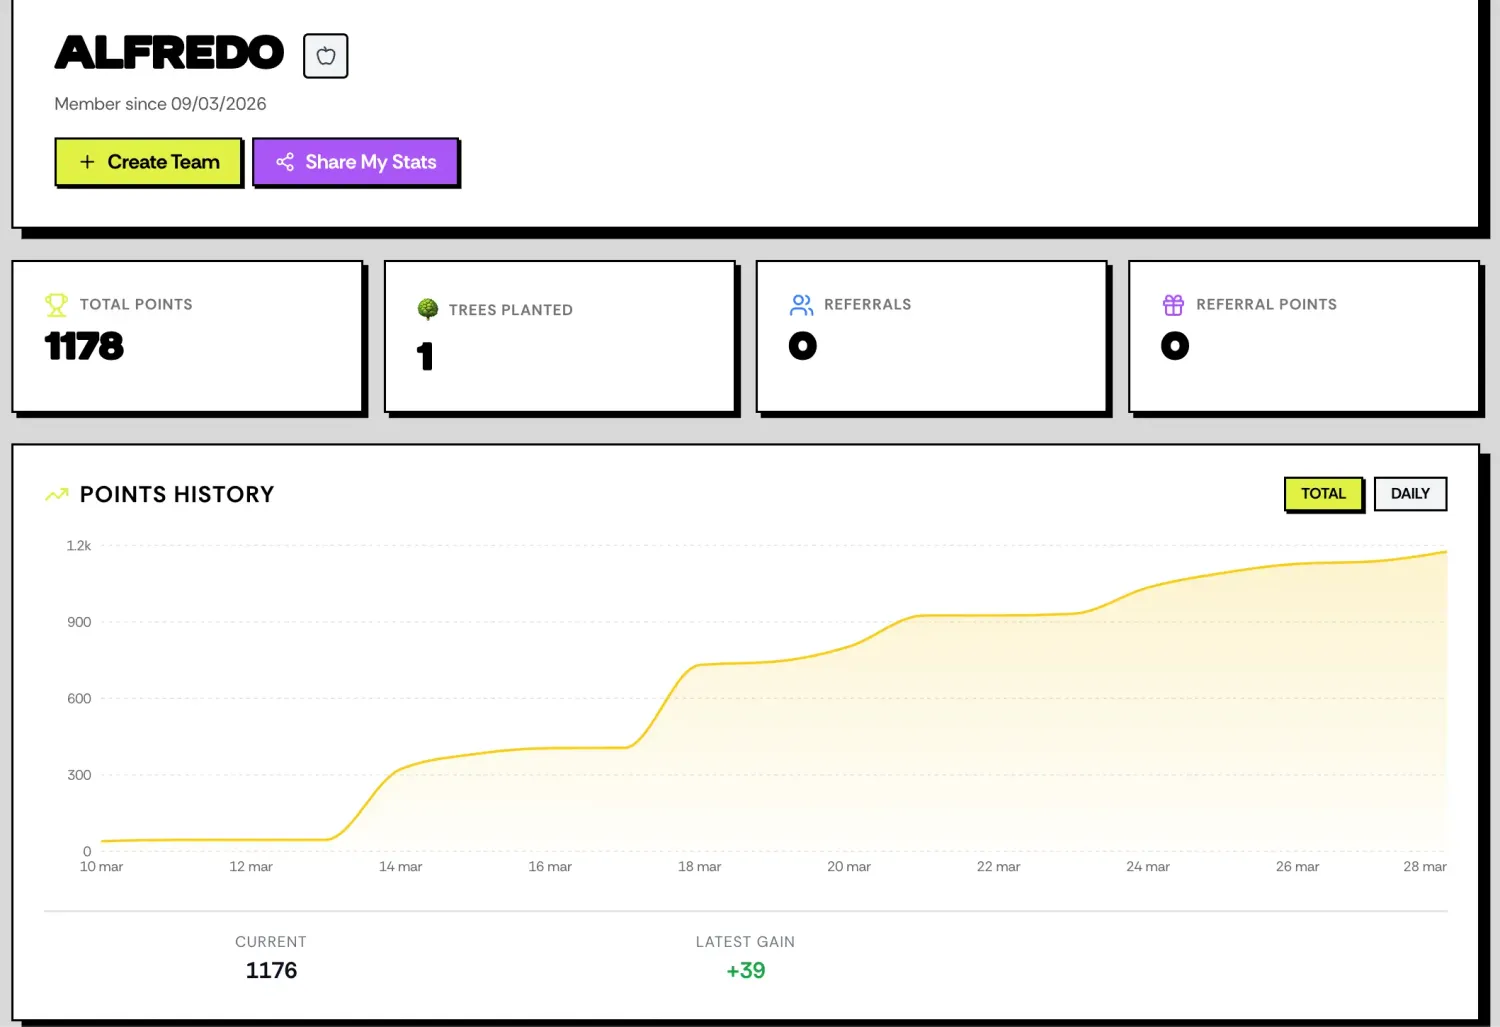Screen dimensions: 1500x1027
Task: Click the trophy icon on Total Points card
Action: tap(56, 304)
